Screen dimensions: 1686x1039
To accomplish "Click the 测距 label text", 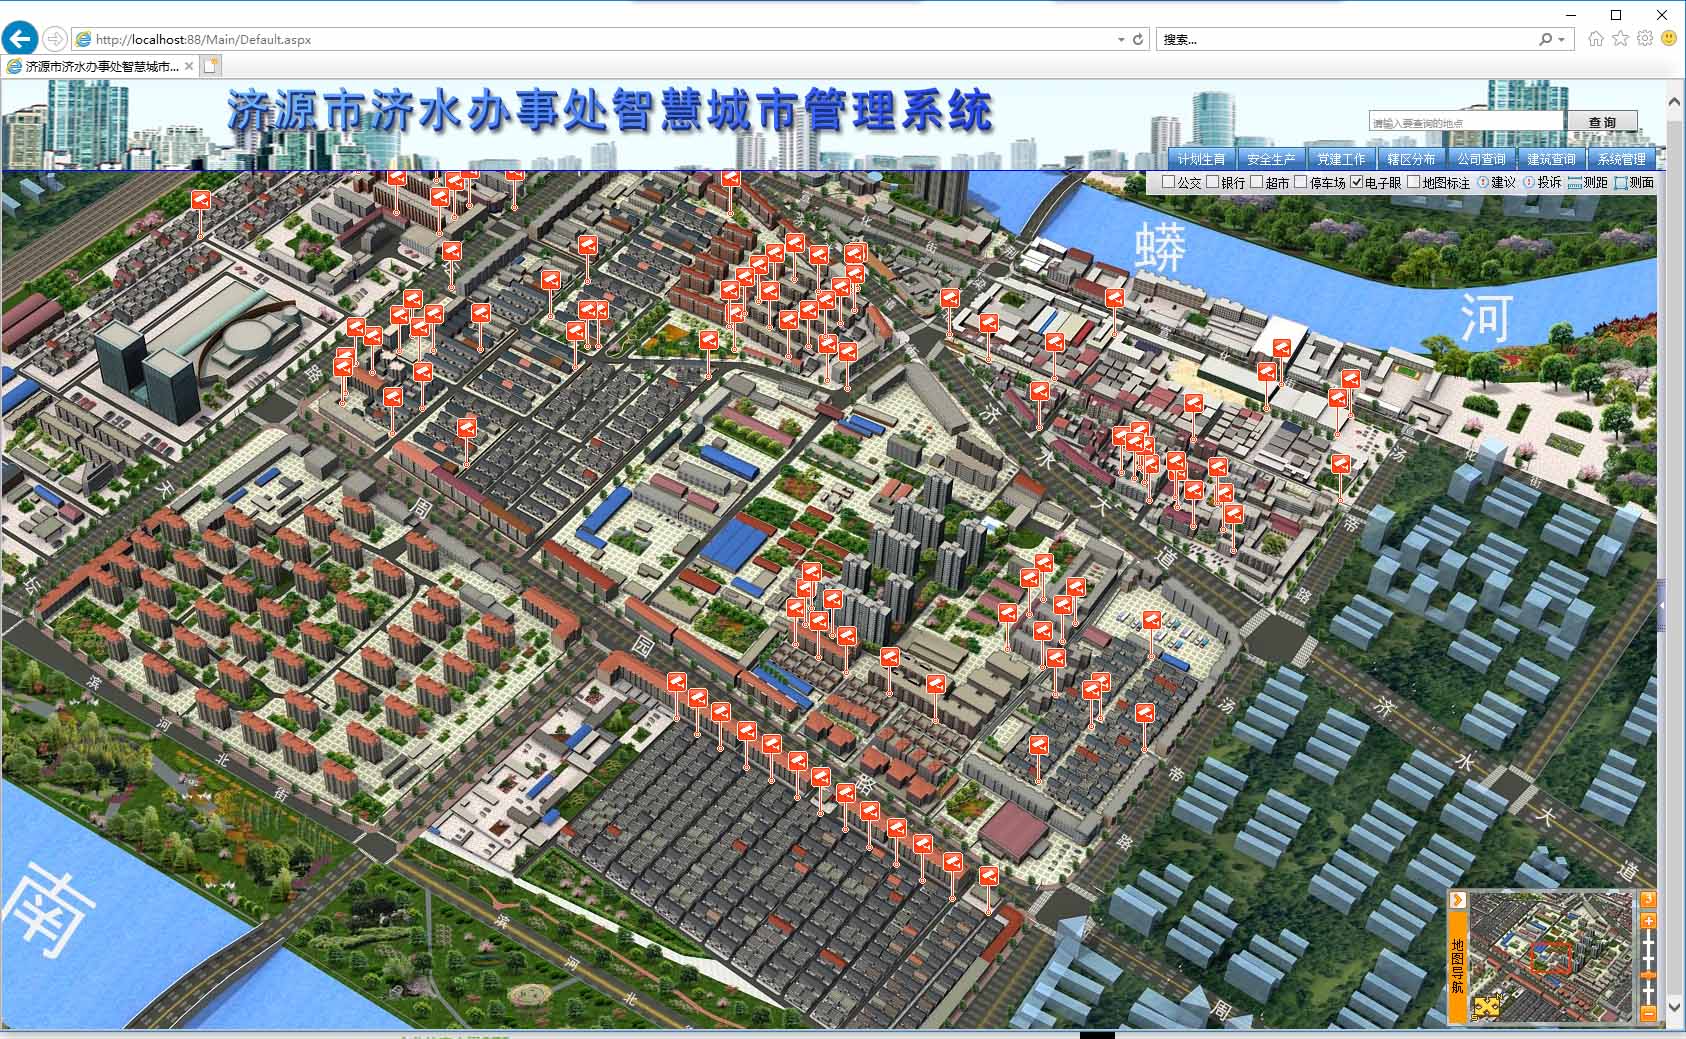I will [1595, 182].
